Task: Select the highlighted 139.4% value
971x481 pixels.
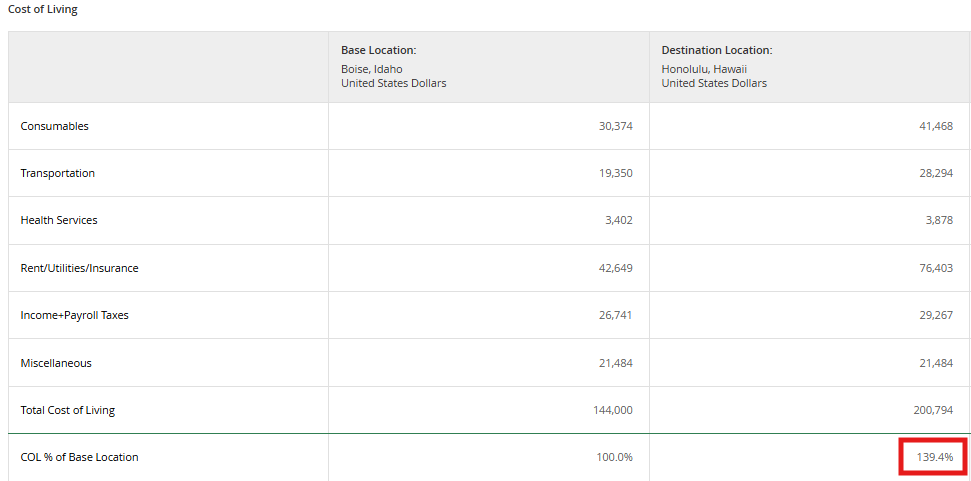Action: click(x=935, y=457)
